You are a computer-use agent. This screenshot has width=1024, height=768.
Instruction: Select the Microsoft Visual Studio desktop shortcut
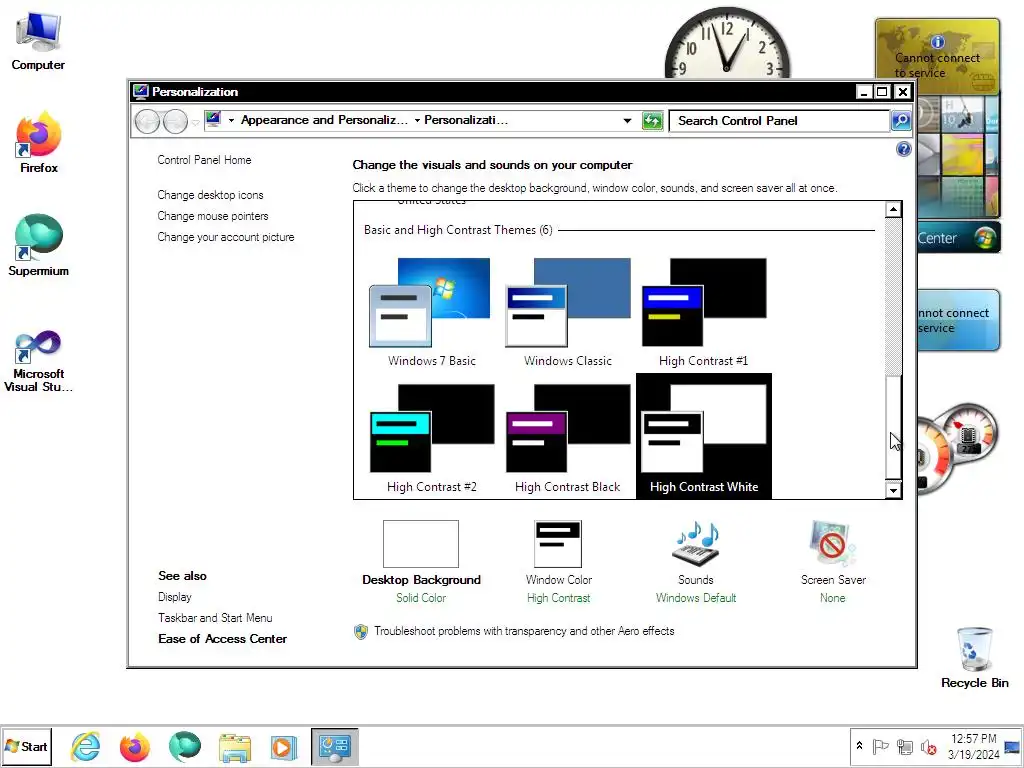(x=39, y=360)
